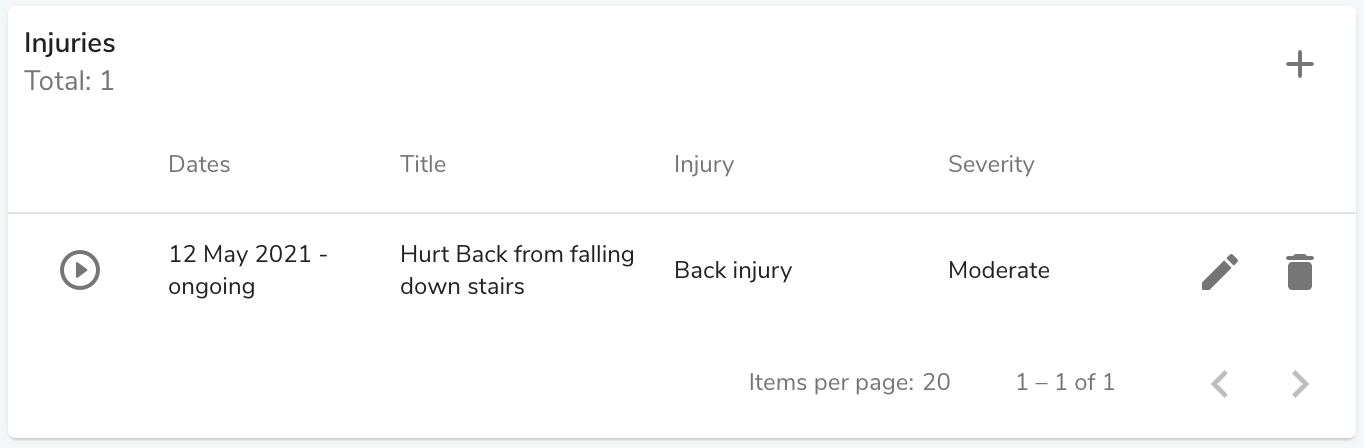Select the 'Back injury' cell
Screen dimensions: 1364x448
point(733,270)
